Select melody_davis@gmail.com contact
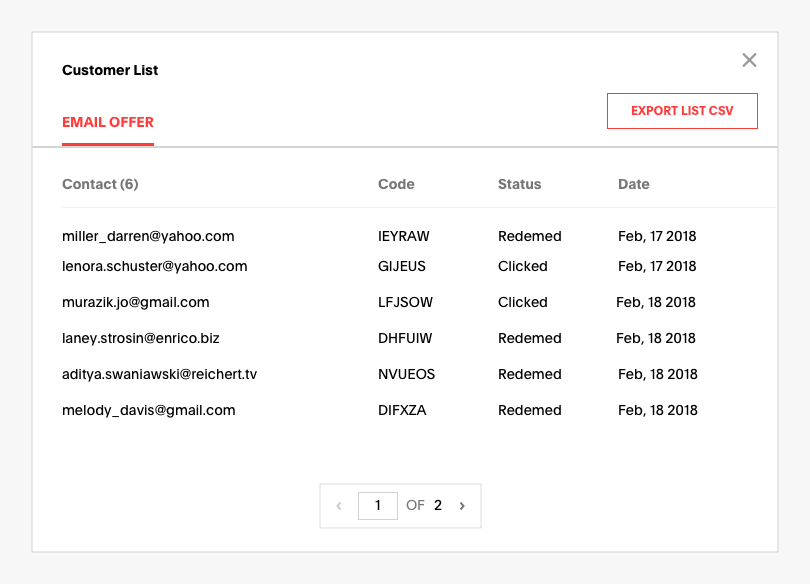810x584 pixels. point(149,411)
